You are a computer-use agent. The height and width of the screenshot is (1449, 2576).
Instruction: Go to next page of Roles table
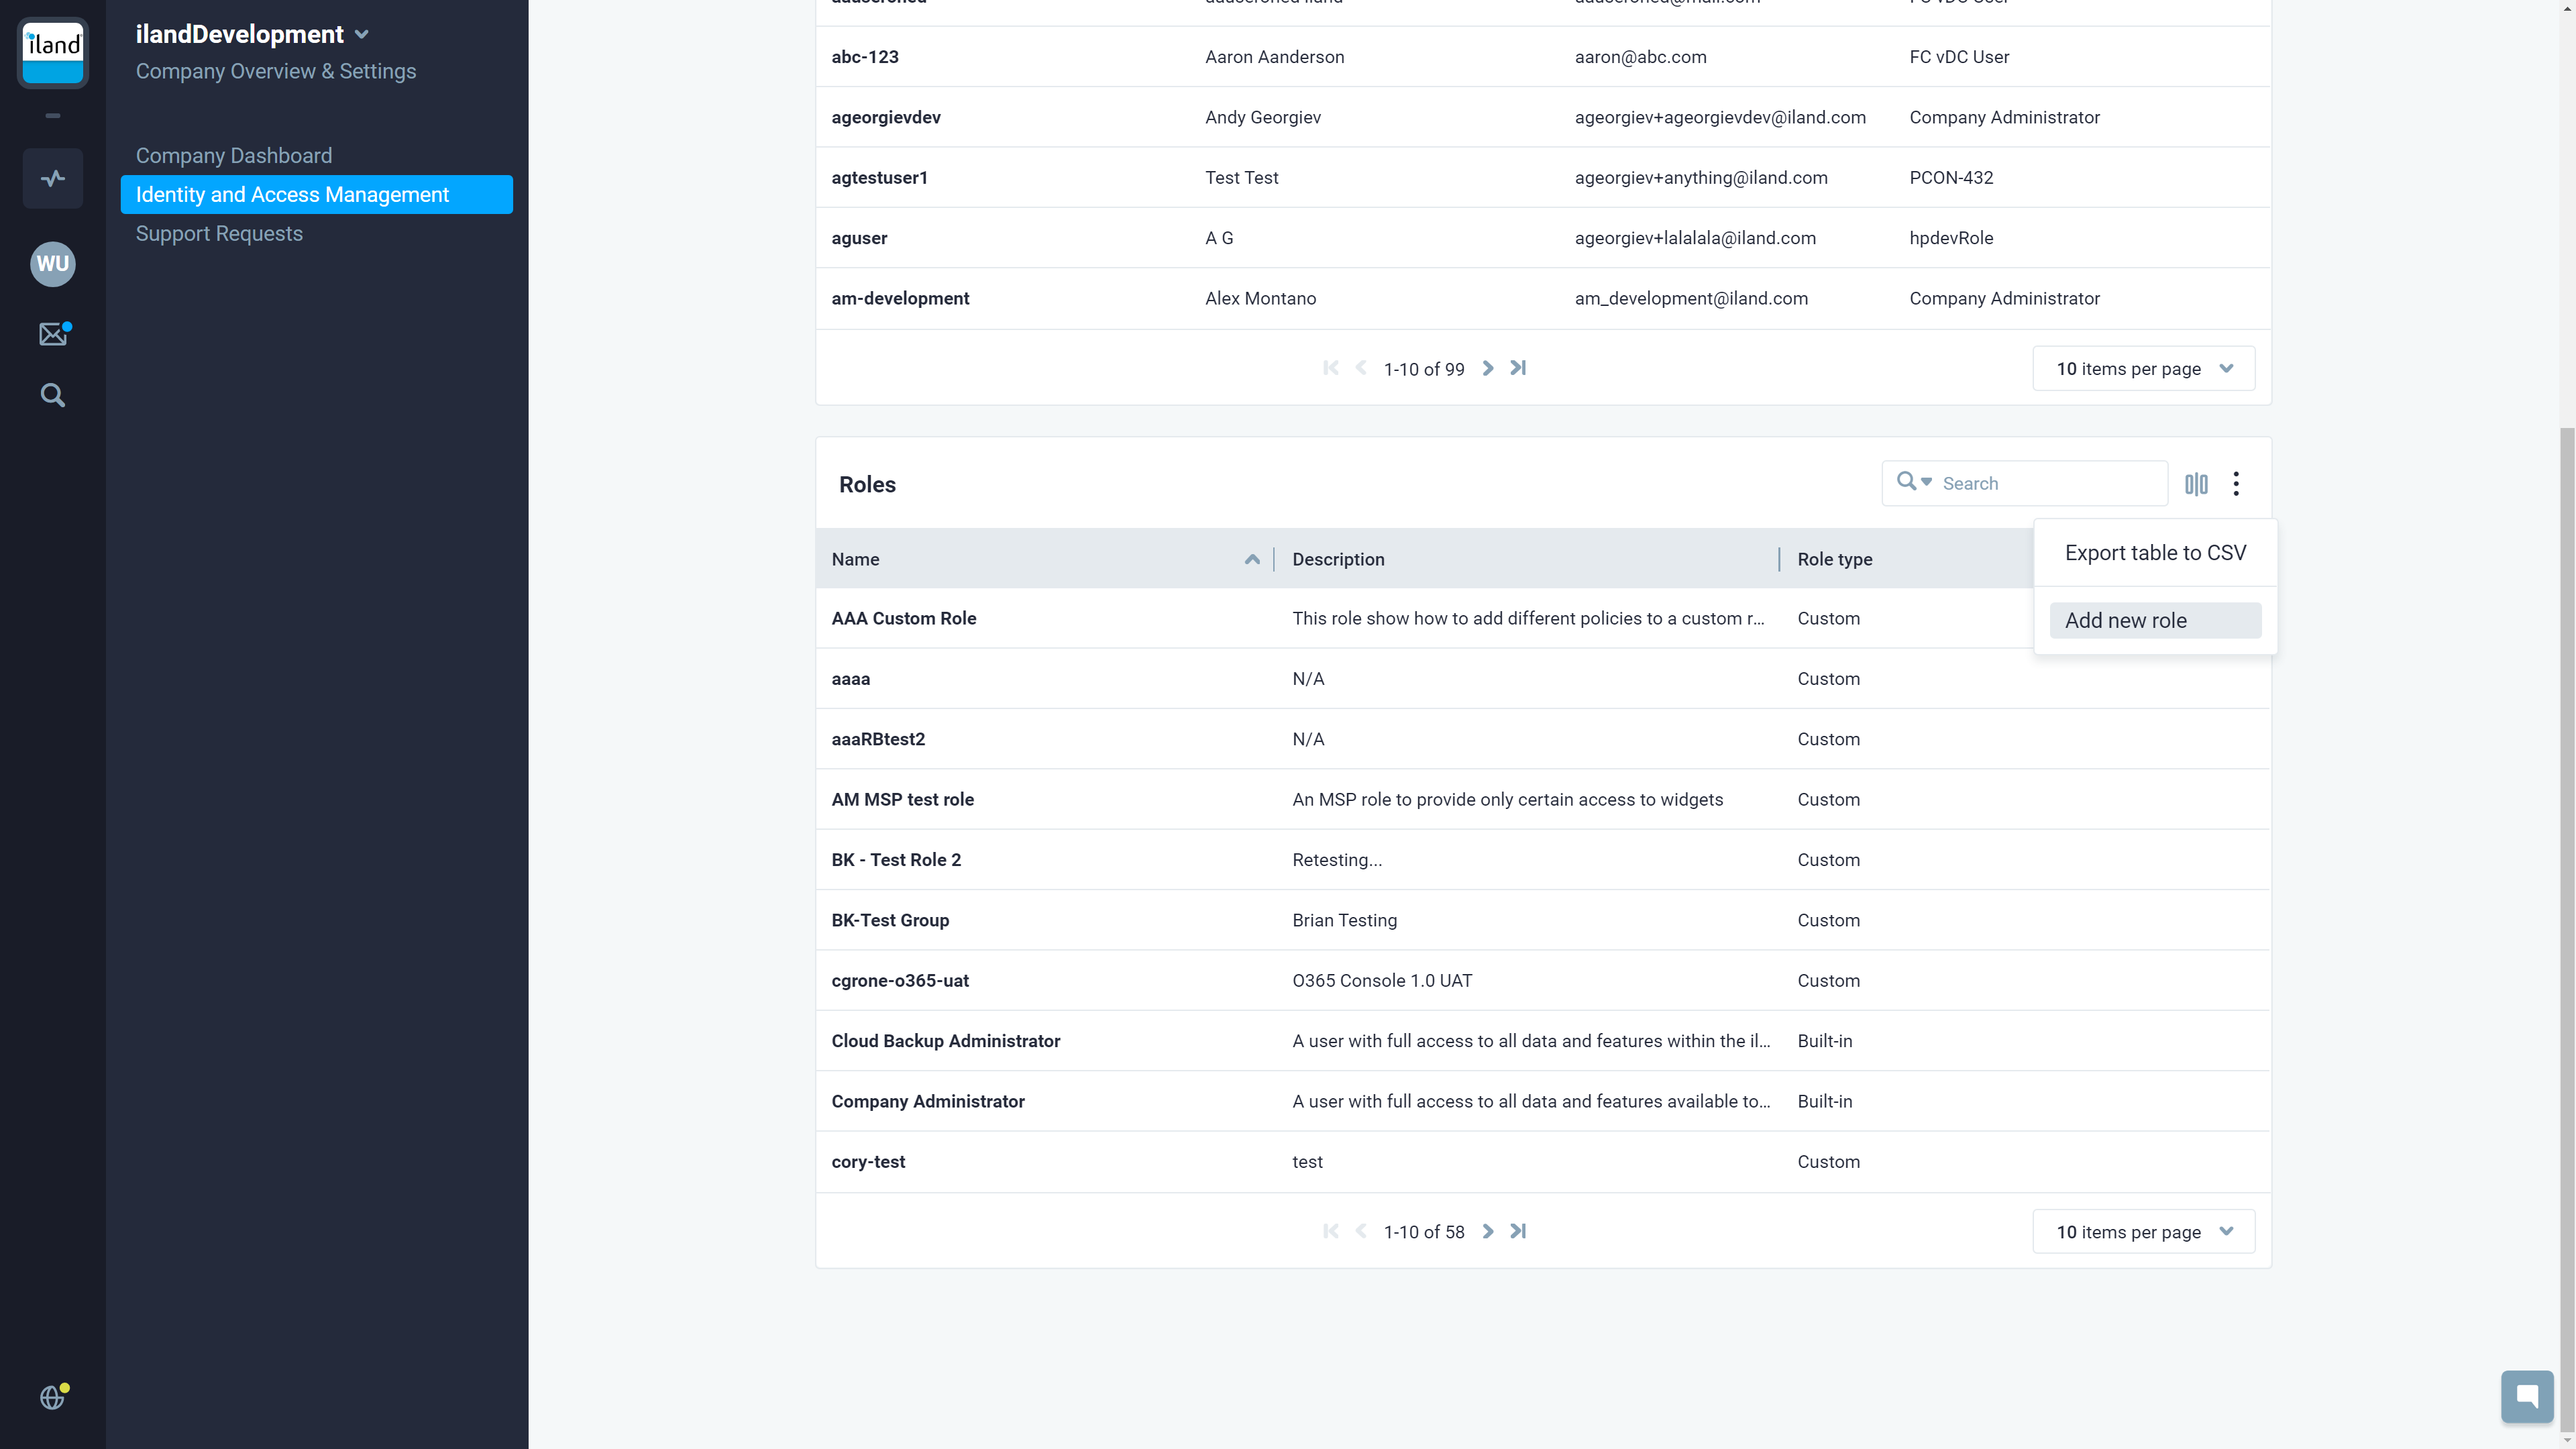[x=1488, y=1231]
